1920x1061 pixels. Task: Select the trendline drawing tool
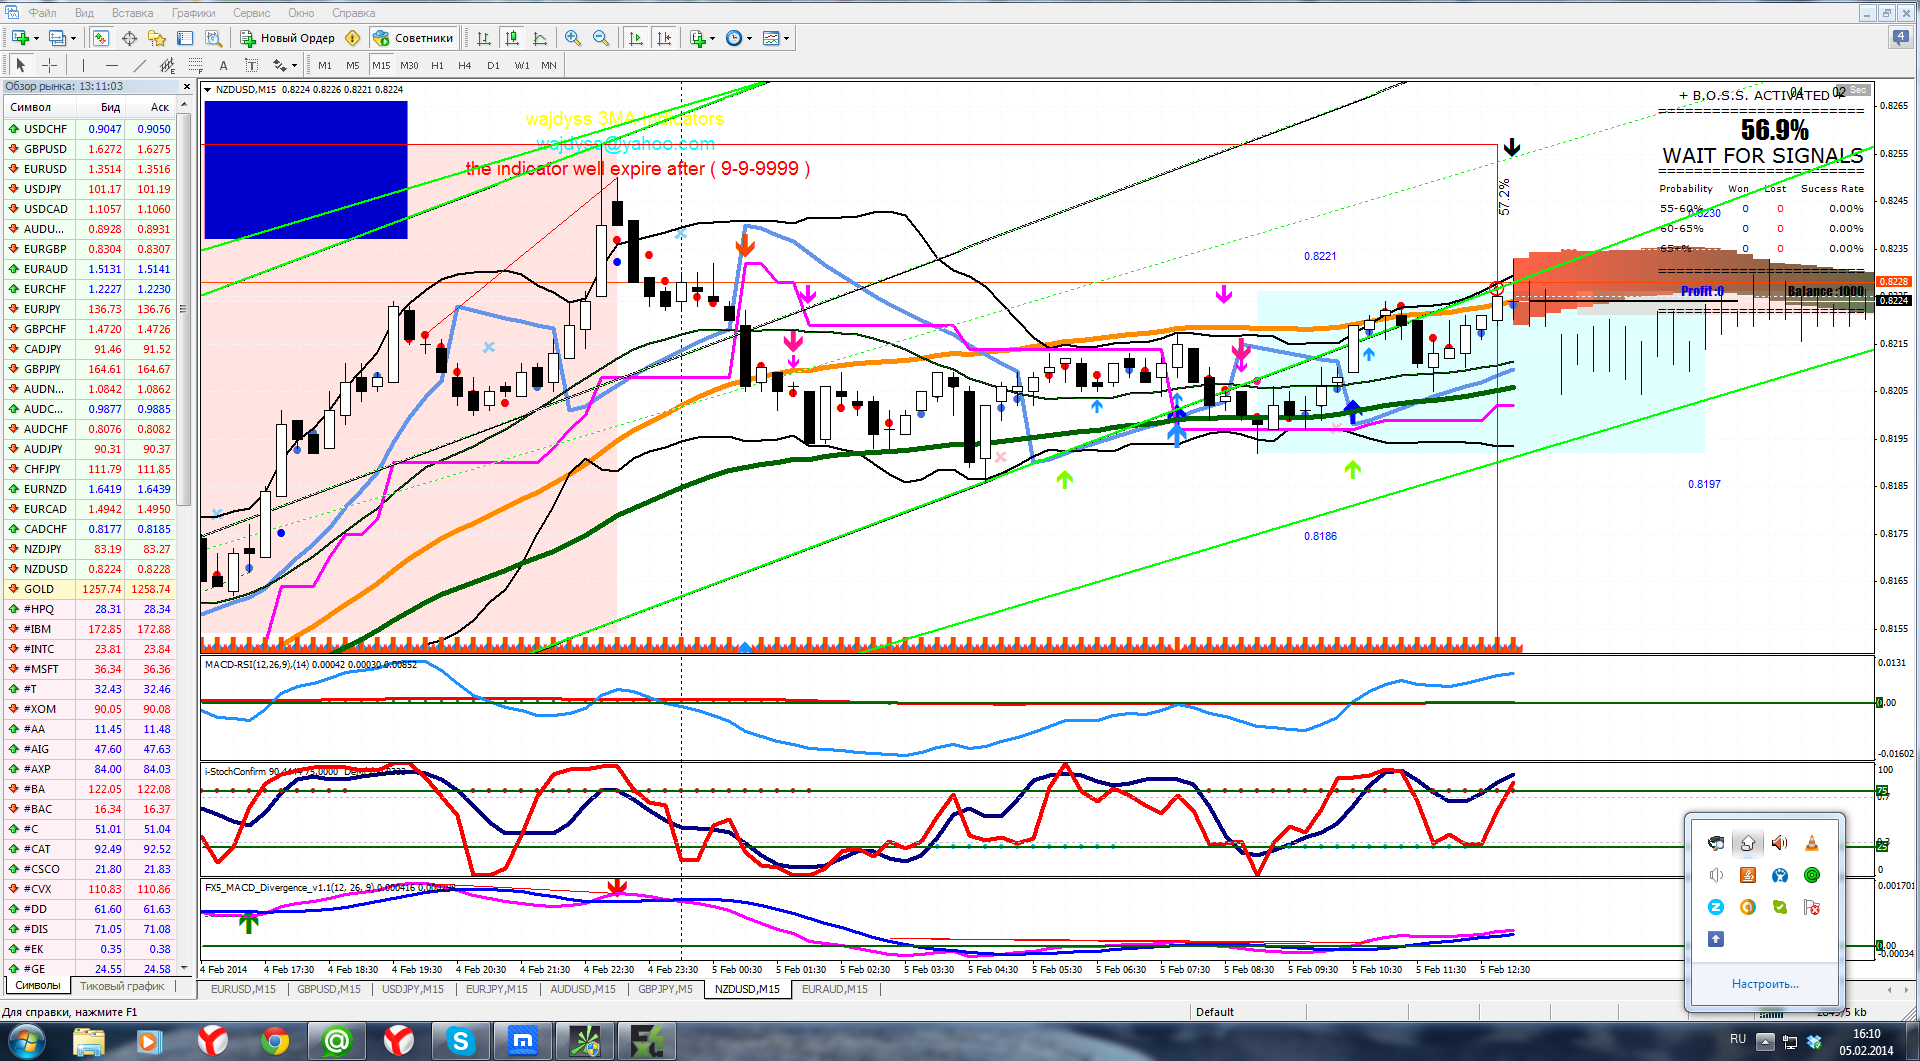(x=139, y=65)
